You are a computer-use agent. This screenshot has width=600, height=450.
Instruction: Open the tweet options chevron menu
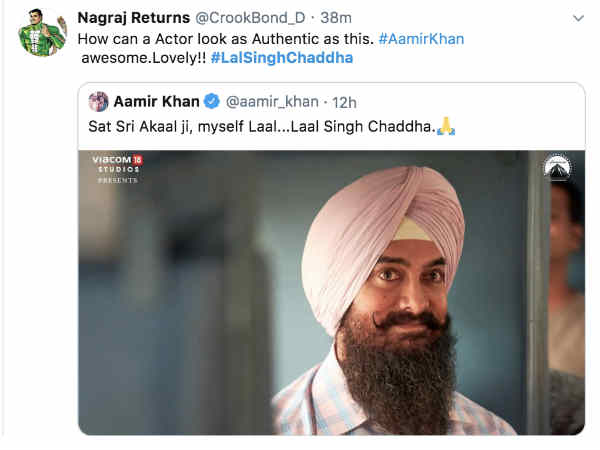[577, 19]
